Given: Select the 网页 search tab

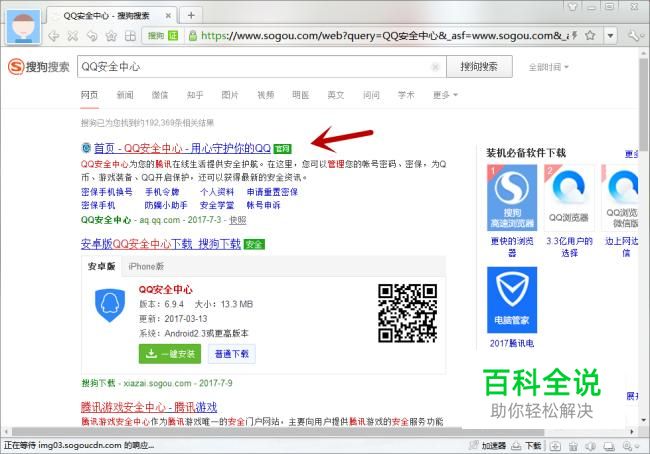Looking at the screenshot, I should [89, 95].
